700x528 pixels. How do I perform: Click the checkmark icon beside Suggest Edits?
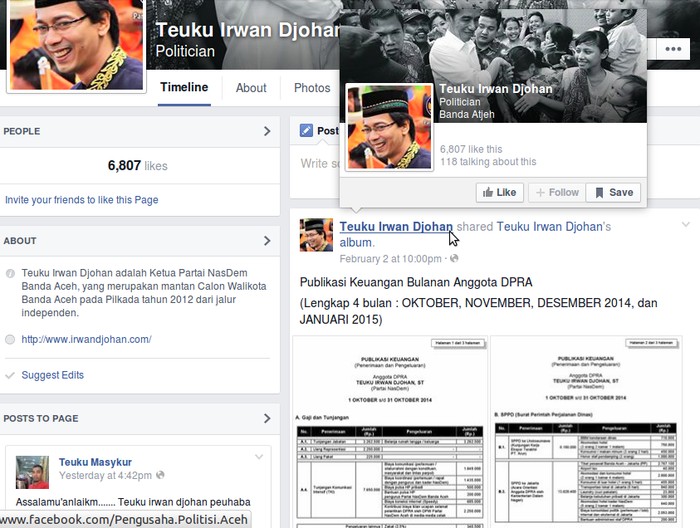click(10, 375)
